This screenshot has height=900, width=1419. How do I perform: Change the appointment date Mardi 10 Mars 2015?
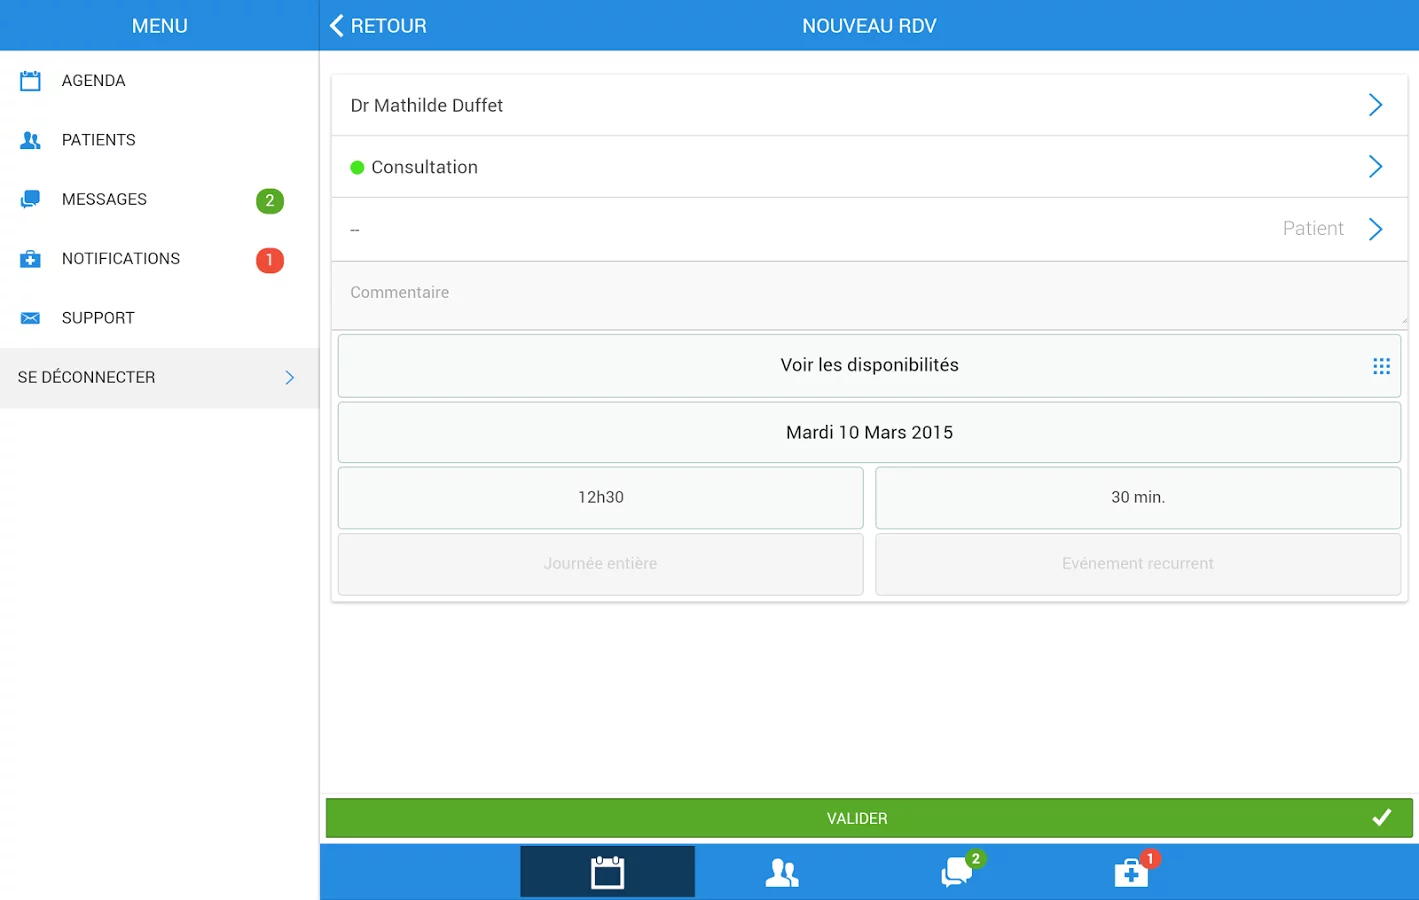pyautogui.click(x=869, y=432)
